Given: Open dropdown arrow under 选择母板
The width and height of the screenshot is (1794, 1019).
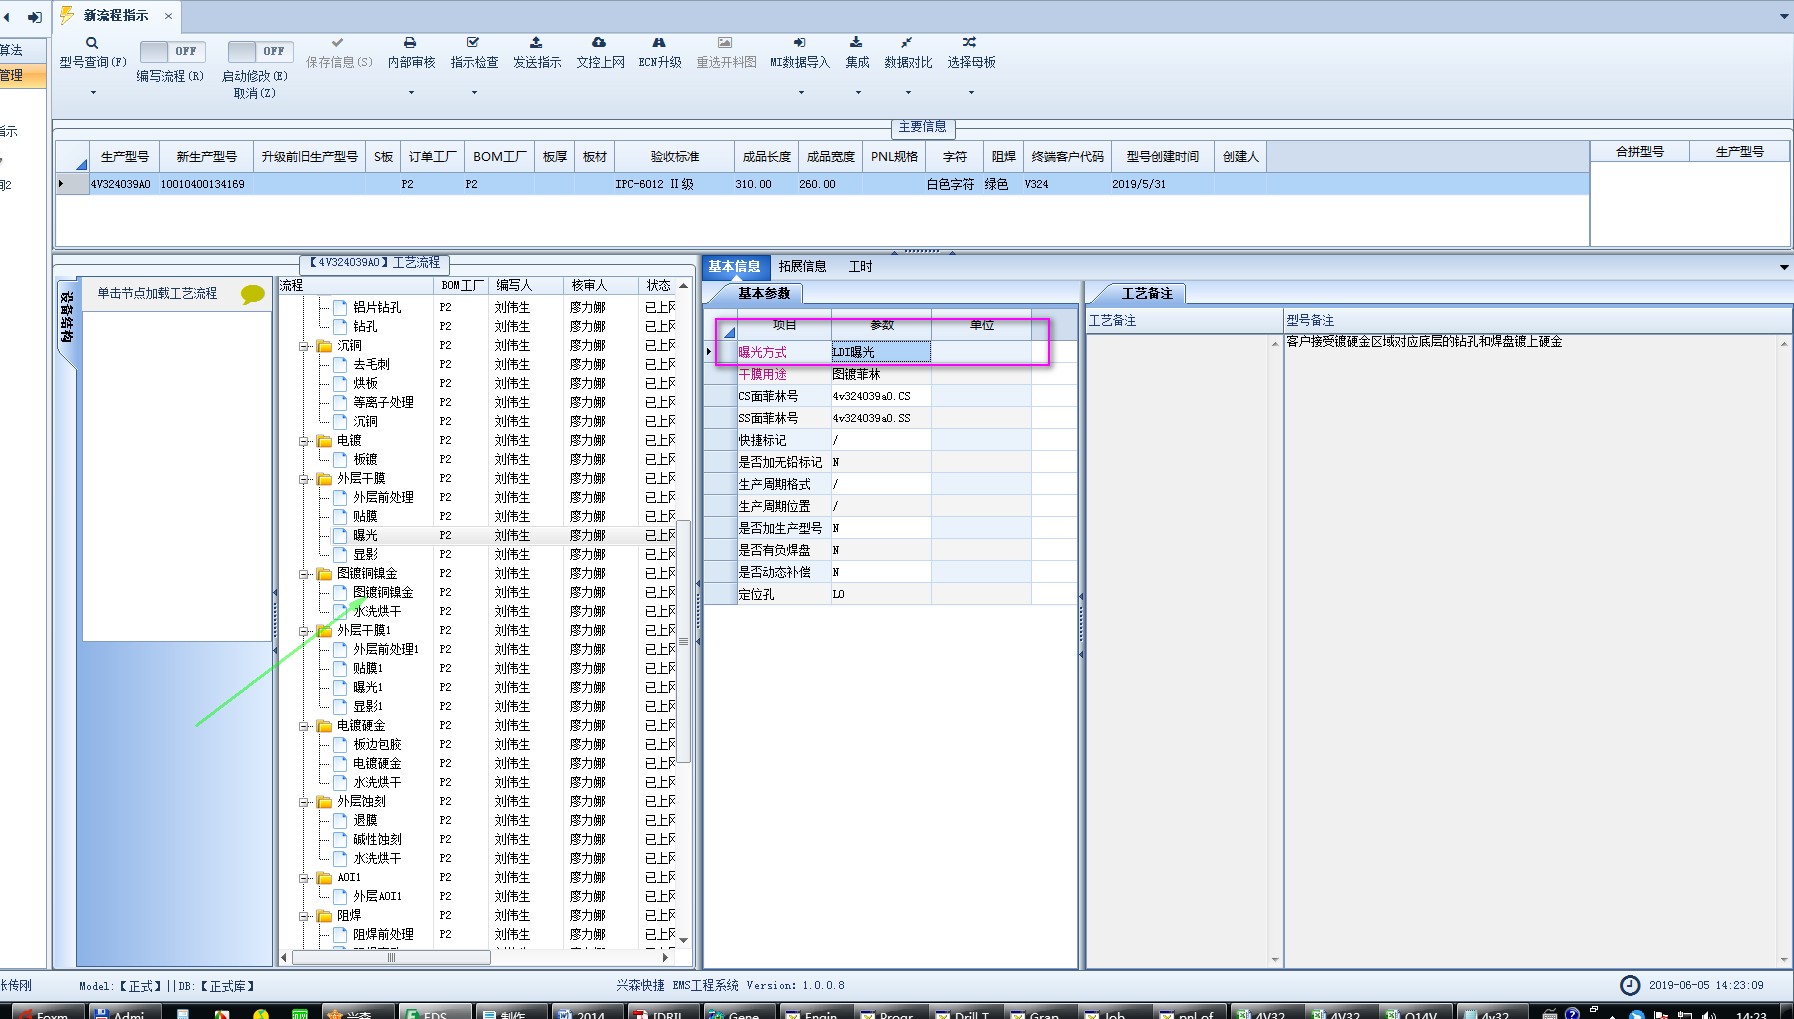Looking at the screenshot, I should pyautogui.click(x=971, y=93).
